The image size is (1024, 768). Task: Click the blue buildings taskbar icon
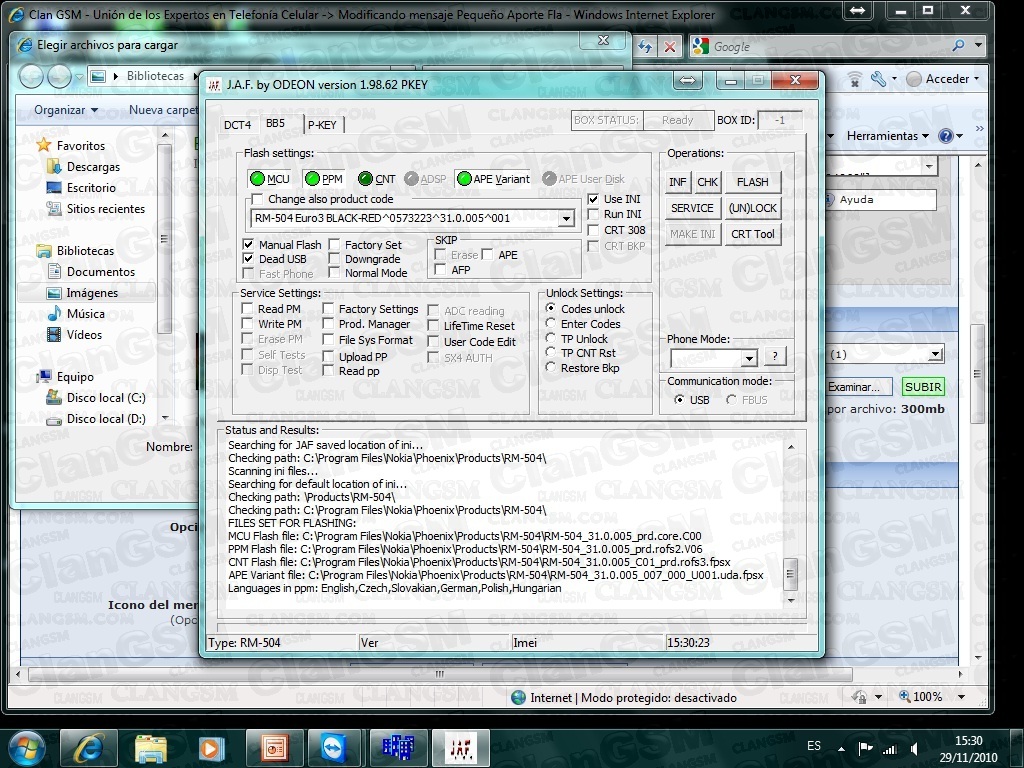point(398,748)
